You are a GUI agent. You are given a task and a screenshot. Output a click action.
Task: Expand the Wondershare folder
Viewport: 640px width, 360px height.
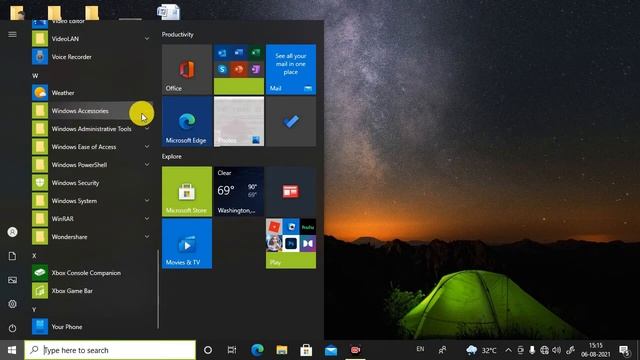tap(92, 236)
